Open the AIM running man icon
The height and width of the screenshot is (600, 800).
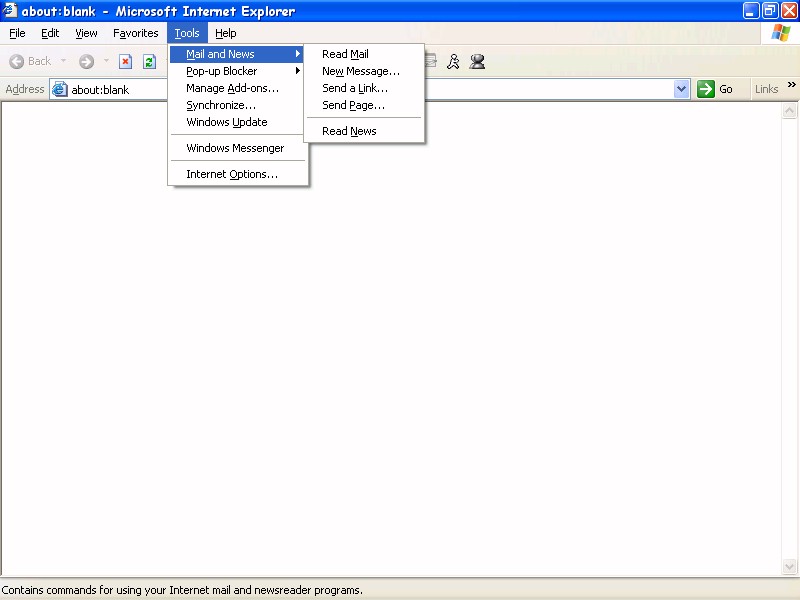click(453, 62)
